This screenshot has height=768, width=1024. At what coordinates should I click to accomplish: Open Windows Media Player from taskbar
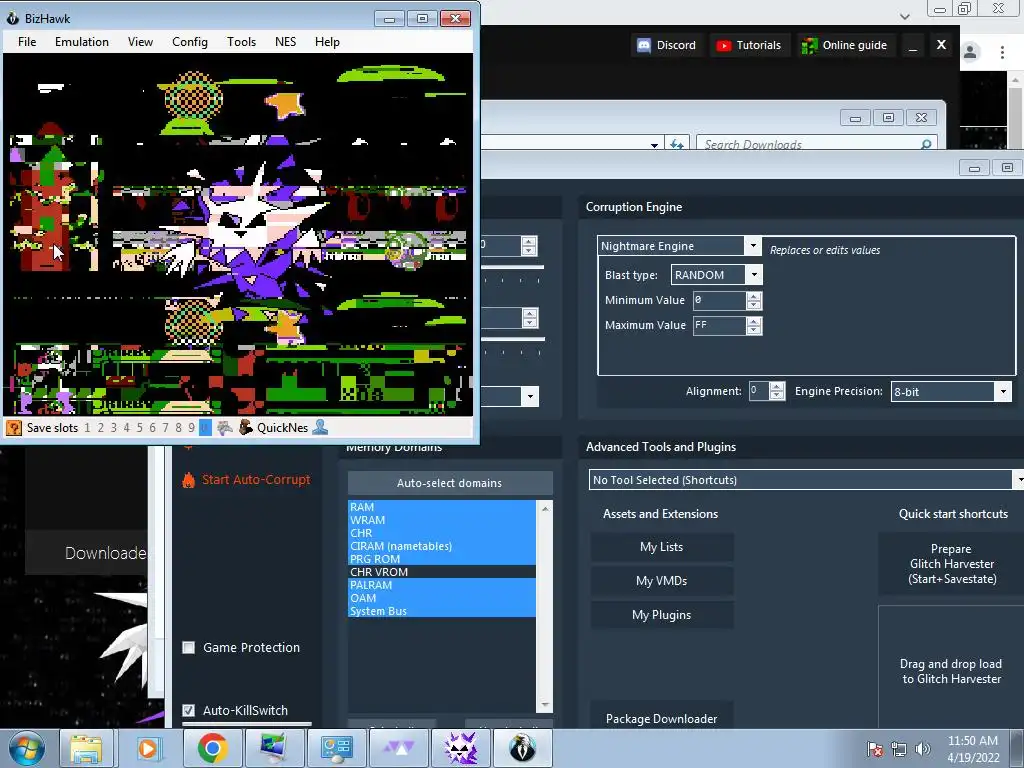pos(149,748)
